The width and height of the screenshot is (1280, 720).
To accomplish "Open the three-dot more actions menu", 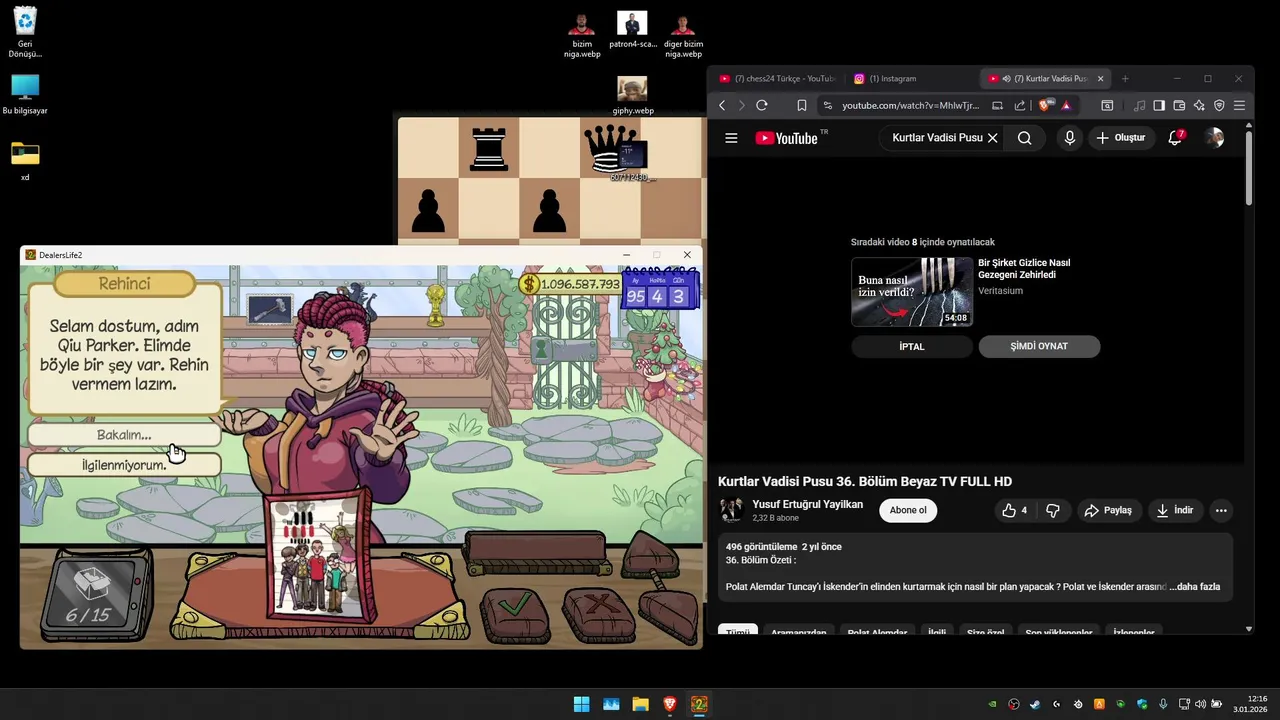I will coord(1221,510).
